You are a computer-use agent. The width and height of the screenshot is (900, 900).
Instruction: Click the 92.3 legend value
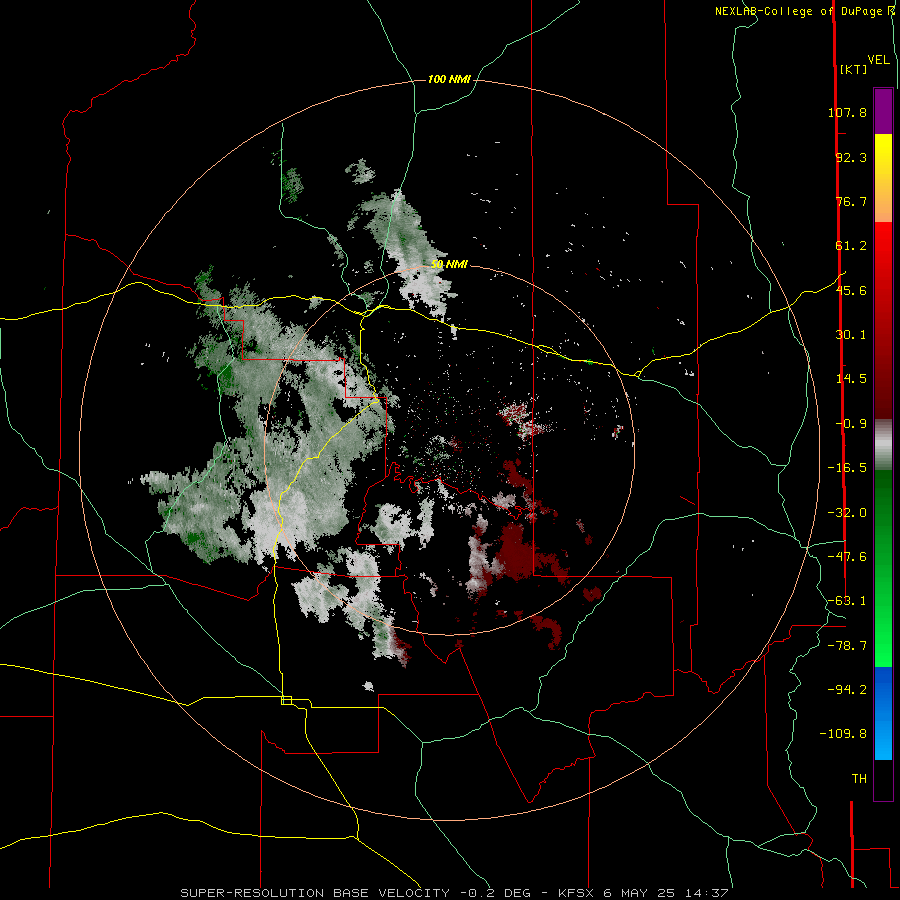pyautogui.click(x=851, y=157)
